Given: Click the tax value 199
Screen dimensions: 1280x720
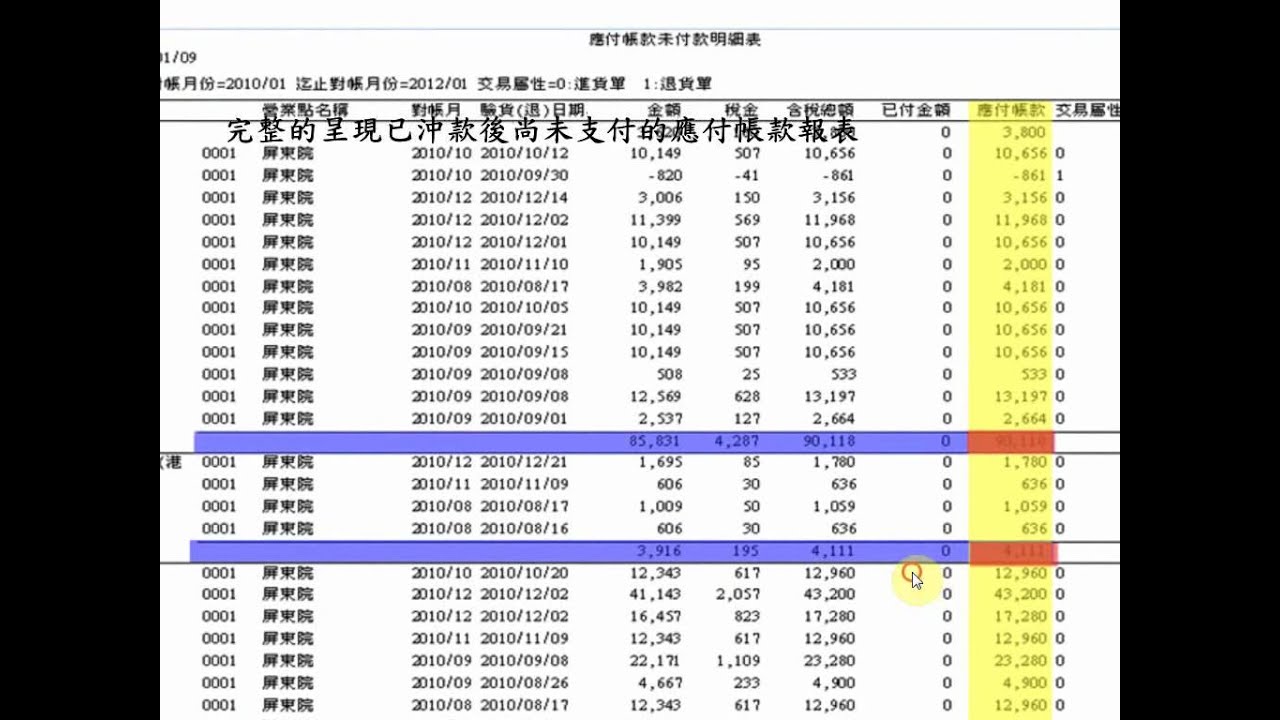Looking at the screenshot, I should coord(747,286).
